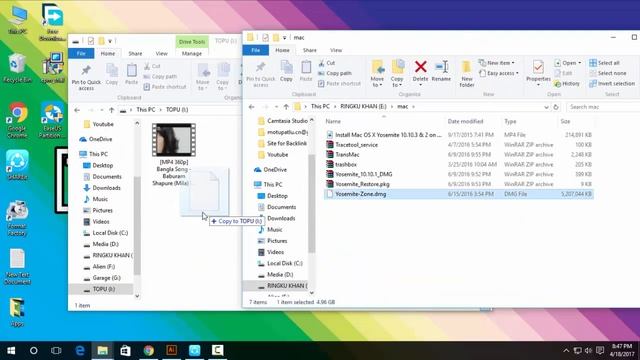Viewport: 640px width, 360px height.
Task: Click Invert selection in mac window
Action: coord(612,83)
